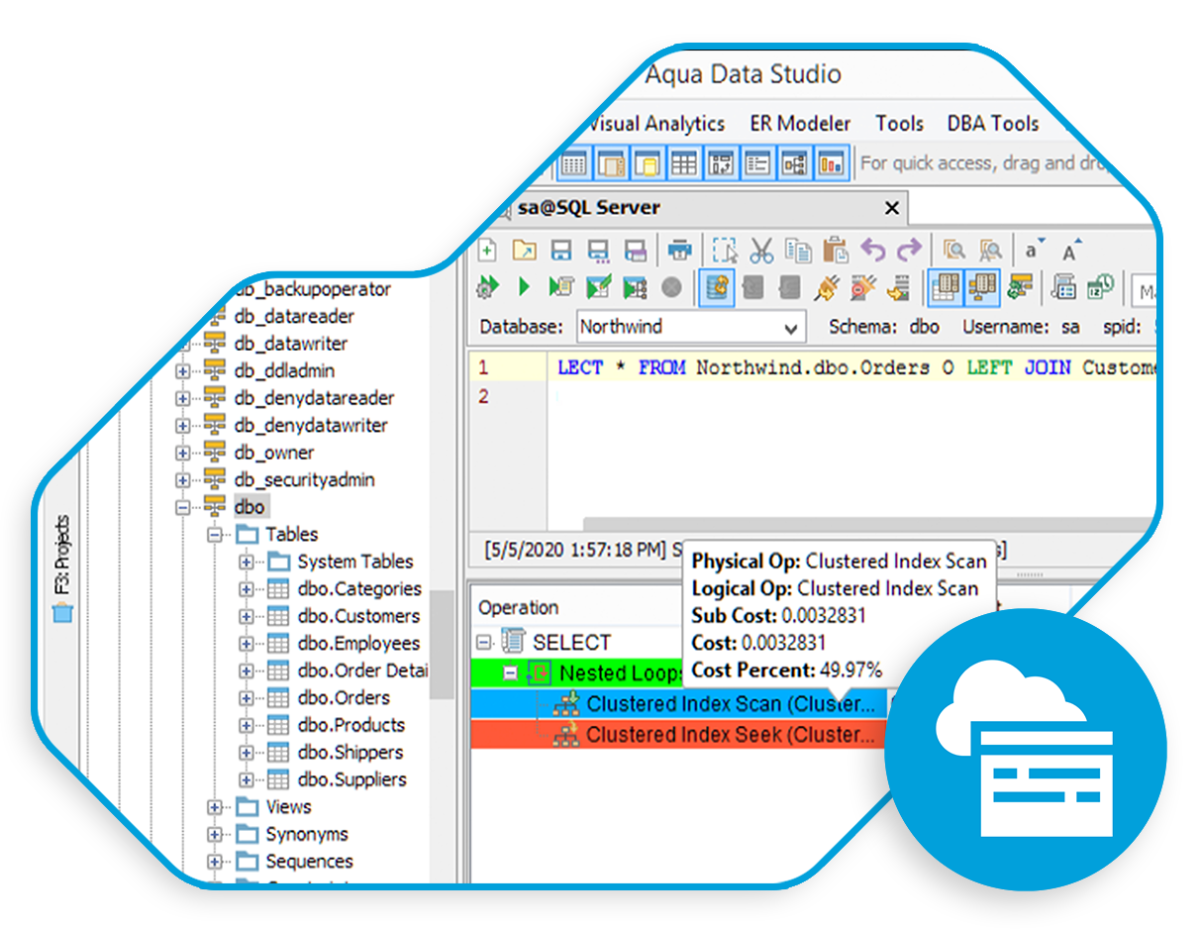Expand the dbo.Orders table node

[x=246, y=698]
